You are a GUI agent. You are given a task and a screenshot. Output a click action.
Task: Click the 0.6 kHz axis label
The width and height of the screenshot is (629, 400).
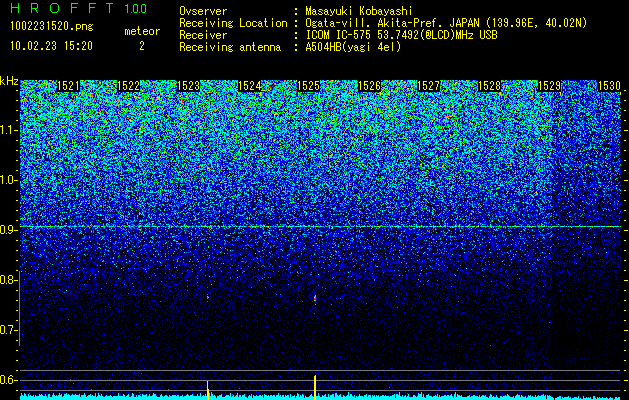tap(9, 380)
